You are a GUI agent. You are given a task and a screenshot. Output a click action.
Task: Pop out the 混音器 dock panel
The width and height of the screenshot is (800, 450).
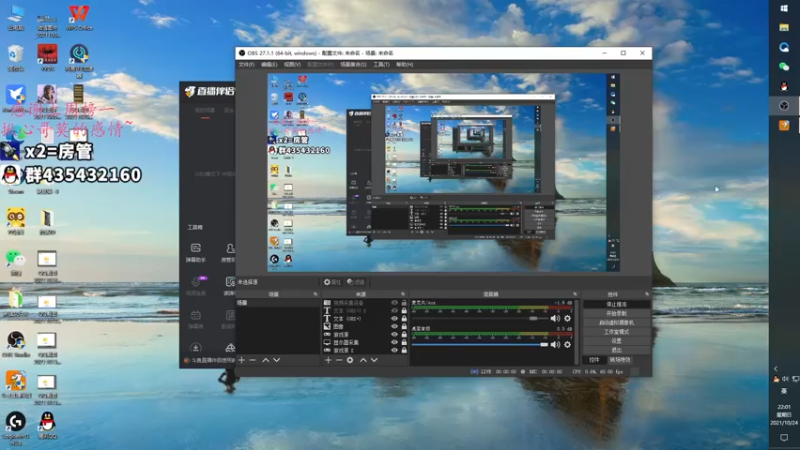pos(575,294)
